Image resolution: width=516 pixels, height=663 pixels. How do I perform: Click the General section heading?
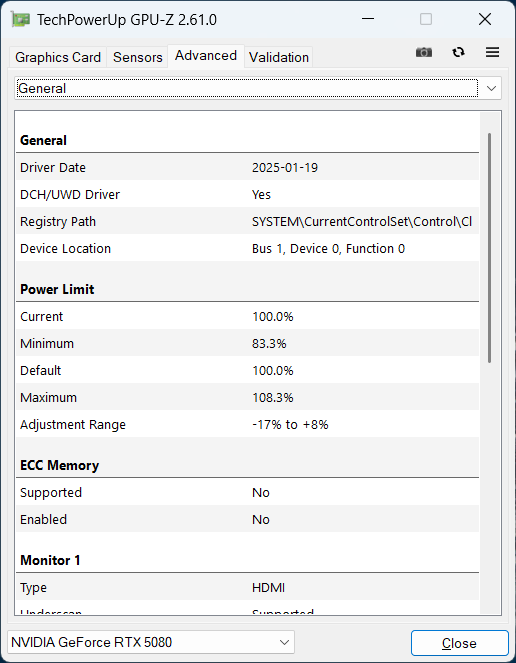pyautogui.click(x=43, y=140)
